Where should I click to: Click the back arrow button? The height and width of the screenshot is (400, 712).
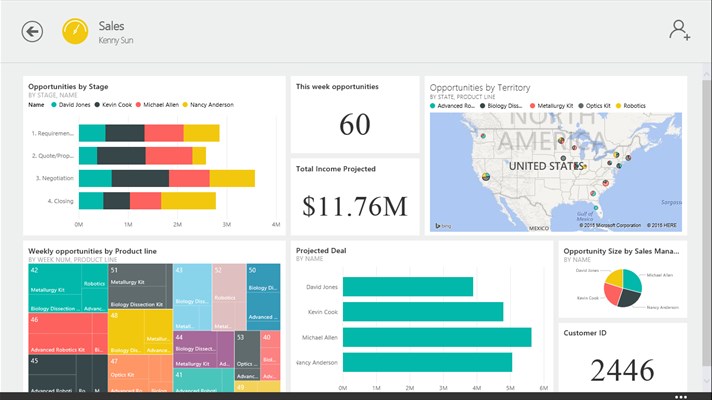pos(32,32)
